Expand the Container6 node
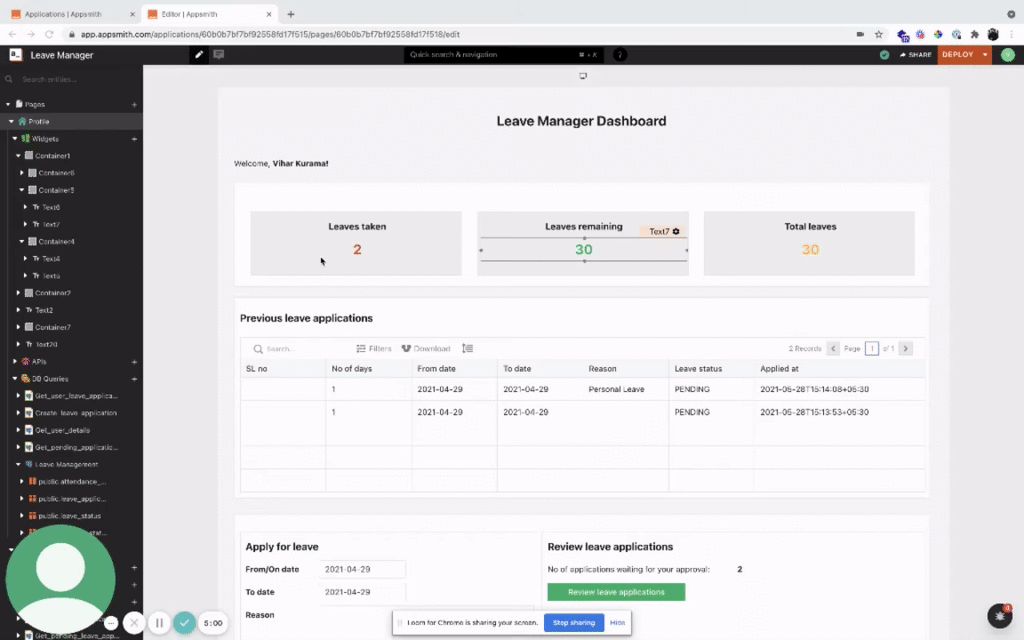This screenshot has width=1024, height=640. tap(22, 173)
